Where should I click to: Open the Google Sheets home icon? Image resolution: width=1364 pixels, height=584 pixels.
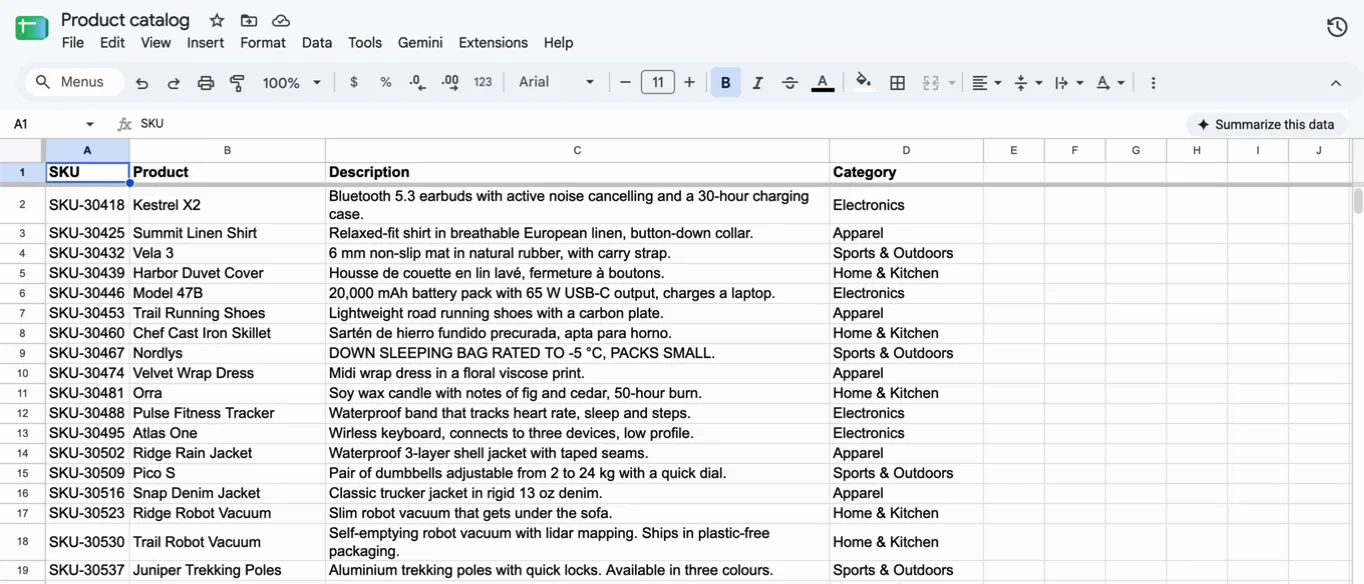click(x=32, y=29)
